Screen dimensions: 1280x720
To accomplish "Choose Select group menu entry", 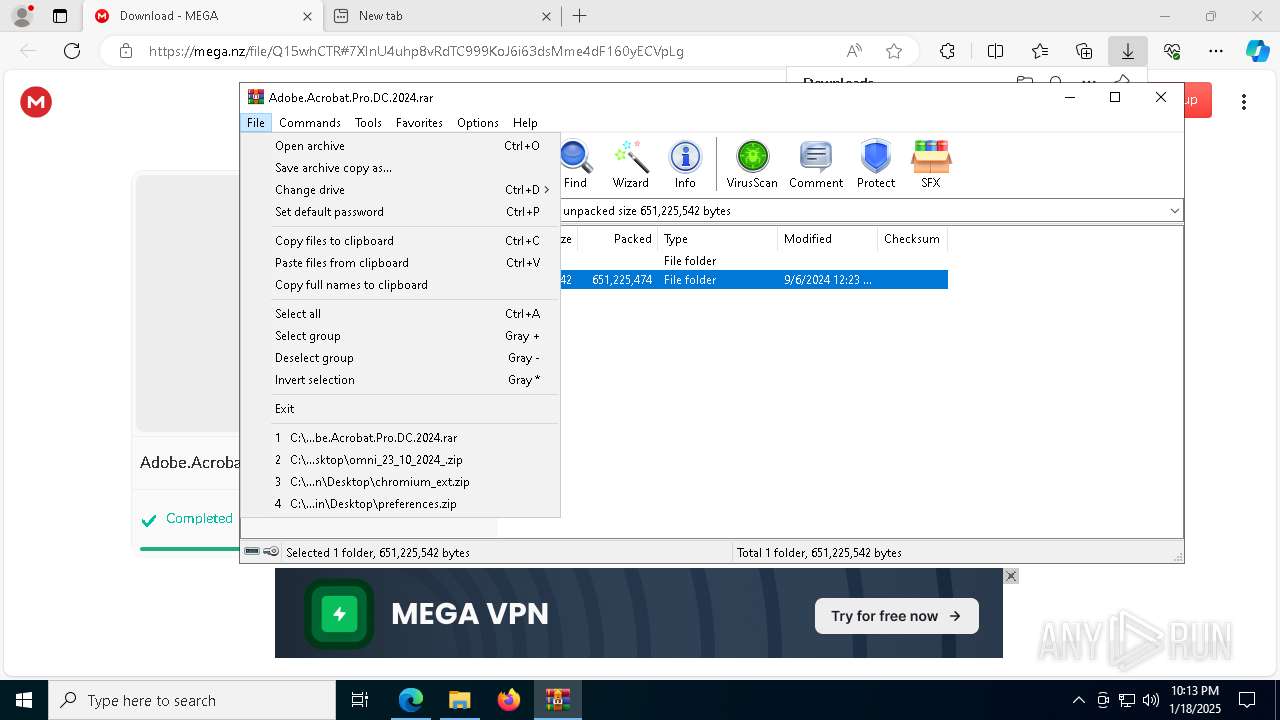I will tap(400, 336).
